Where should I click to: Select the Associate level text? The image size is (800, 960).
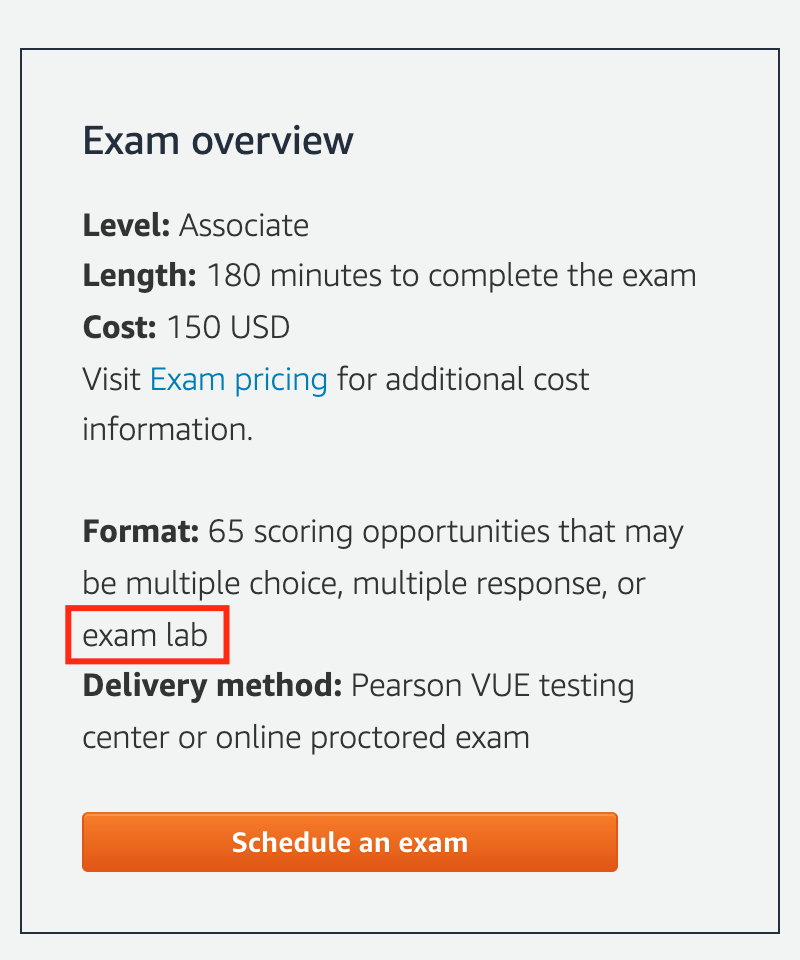244,225
